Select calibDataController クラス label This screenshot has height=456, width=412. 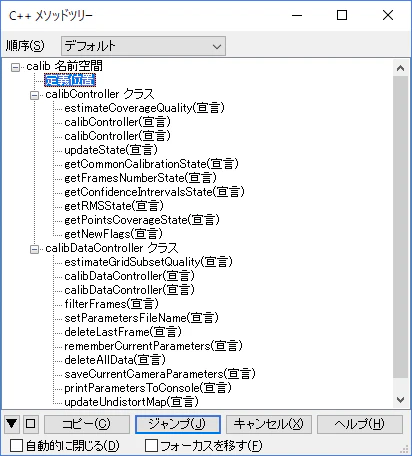pyautogui.click(x=112, y=248)
